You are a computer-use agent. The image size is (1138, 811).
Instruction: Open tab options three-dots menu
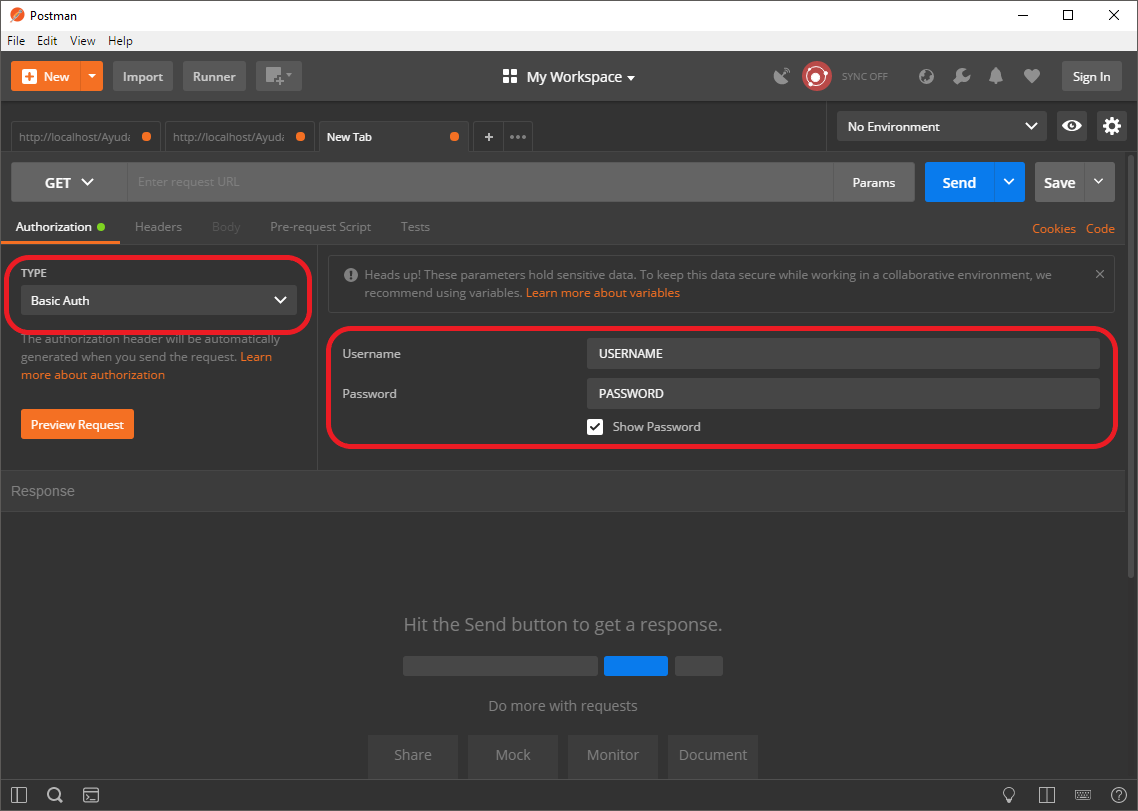click(517, 136)
